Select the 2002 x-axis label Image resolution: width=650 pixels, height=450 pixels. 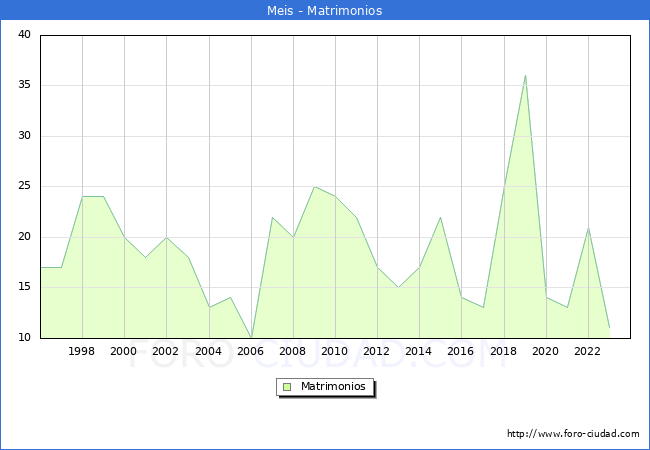click(165, 351)
